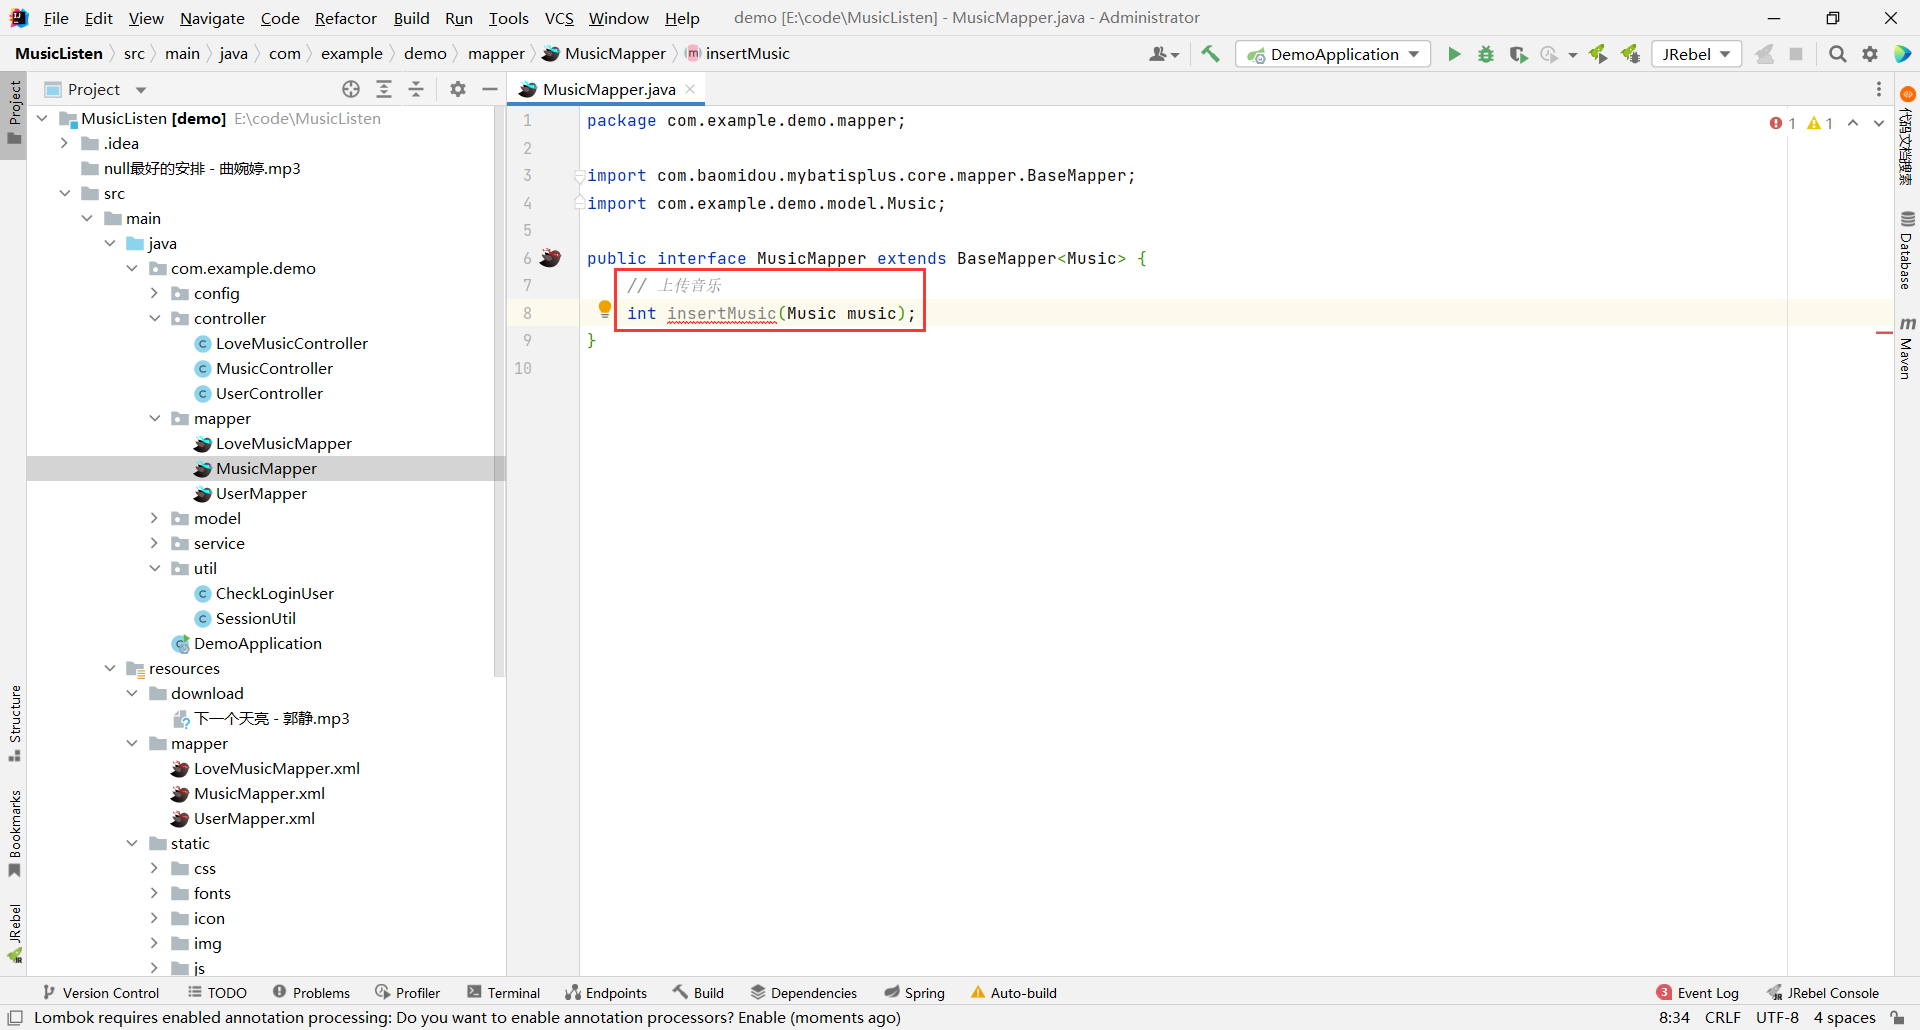The height and width of the screenshot is (1030, 1920).
Task: Click the UTF-8 encoding selector
Action: click(x=1777, y=1018)
